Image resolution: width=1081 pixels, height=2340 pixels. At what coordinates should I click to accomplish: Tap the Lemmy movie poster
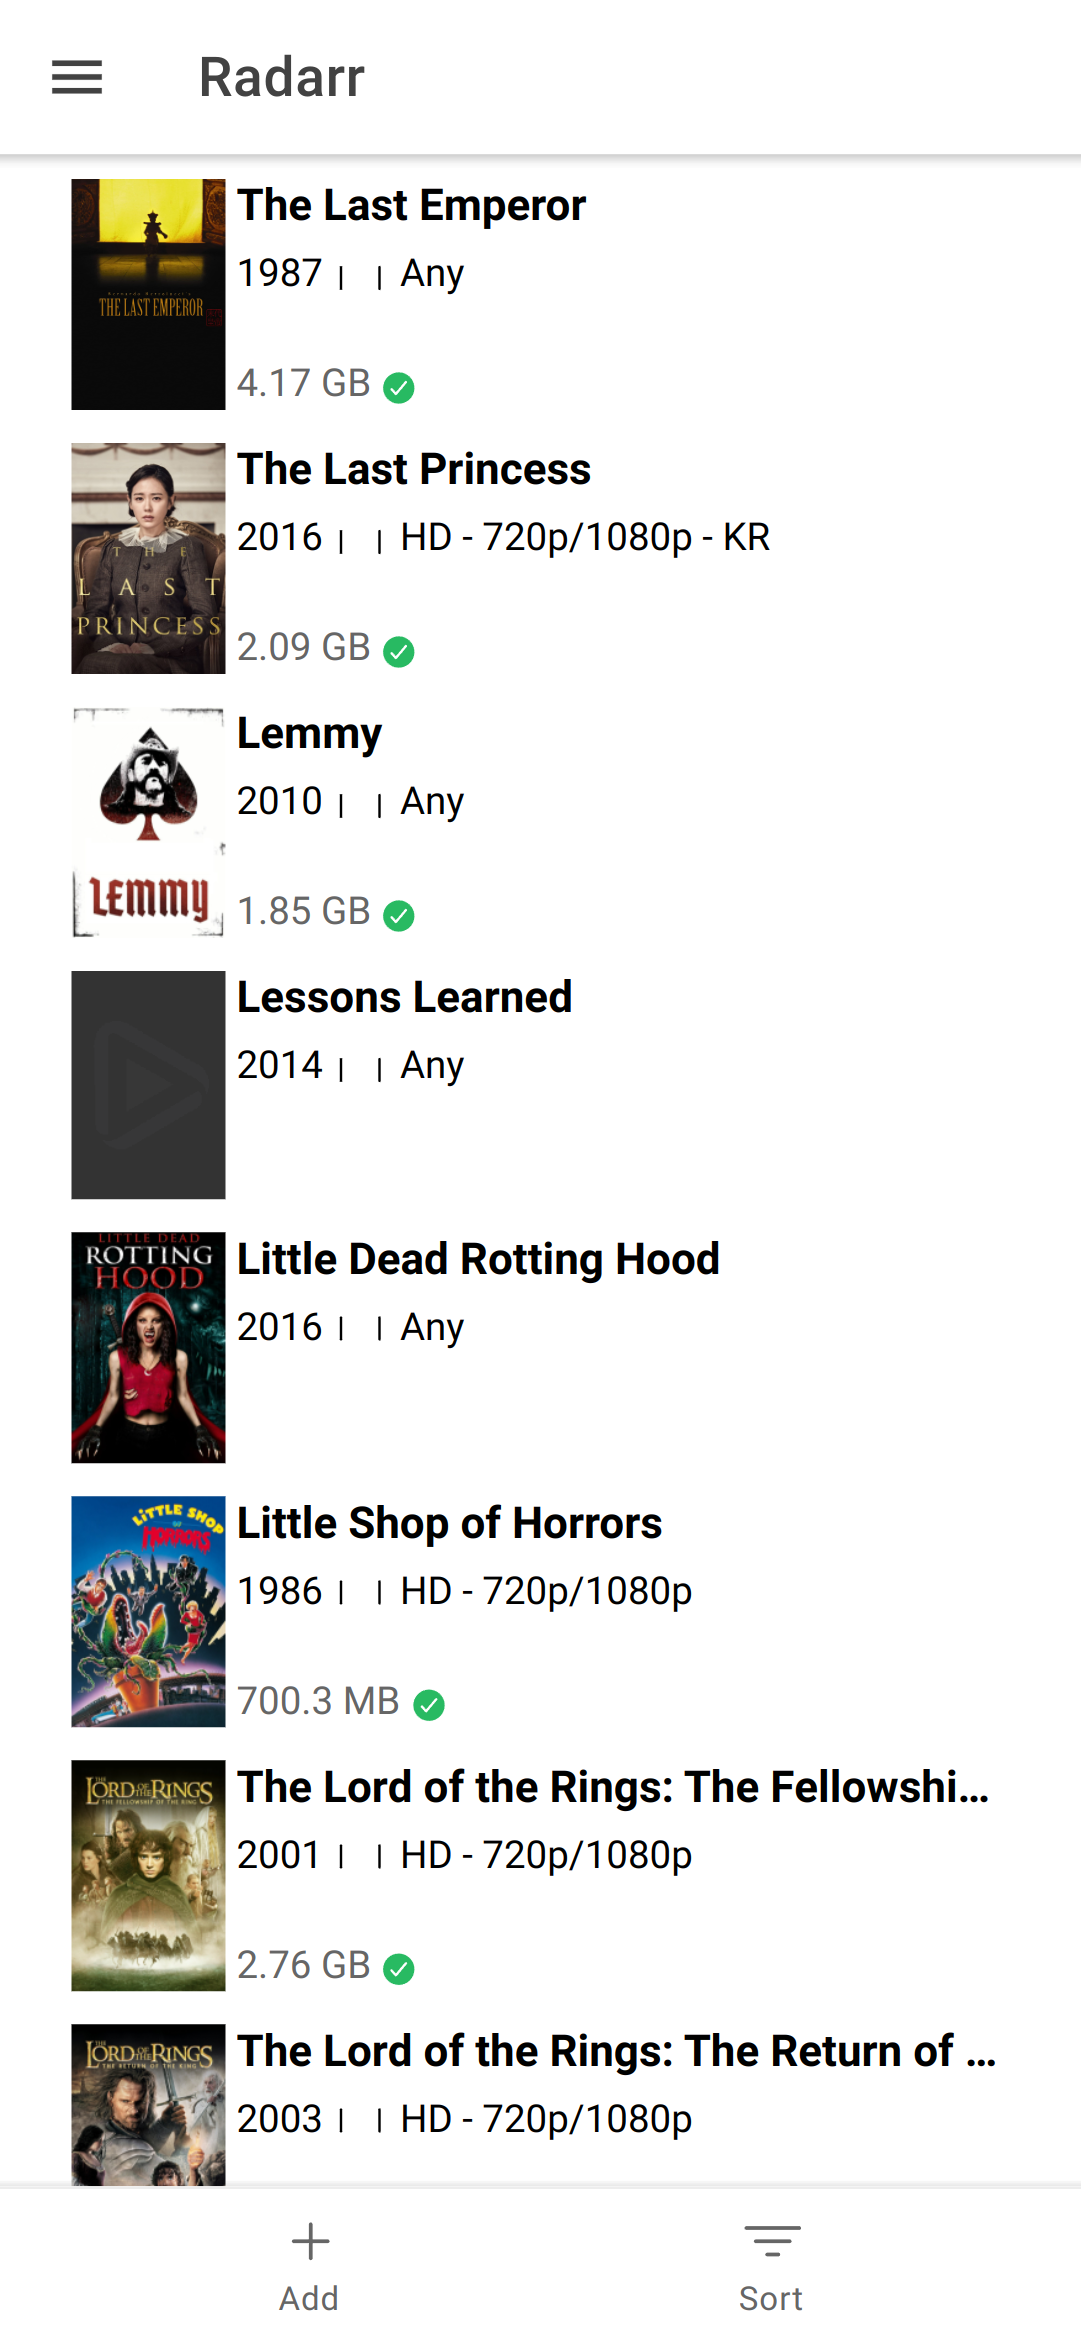point(148,822)
